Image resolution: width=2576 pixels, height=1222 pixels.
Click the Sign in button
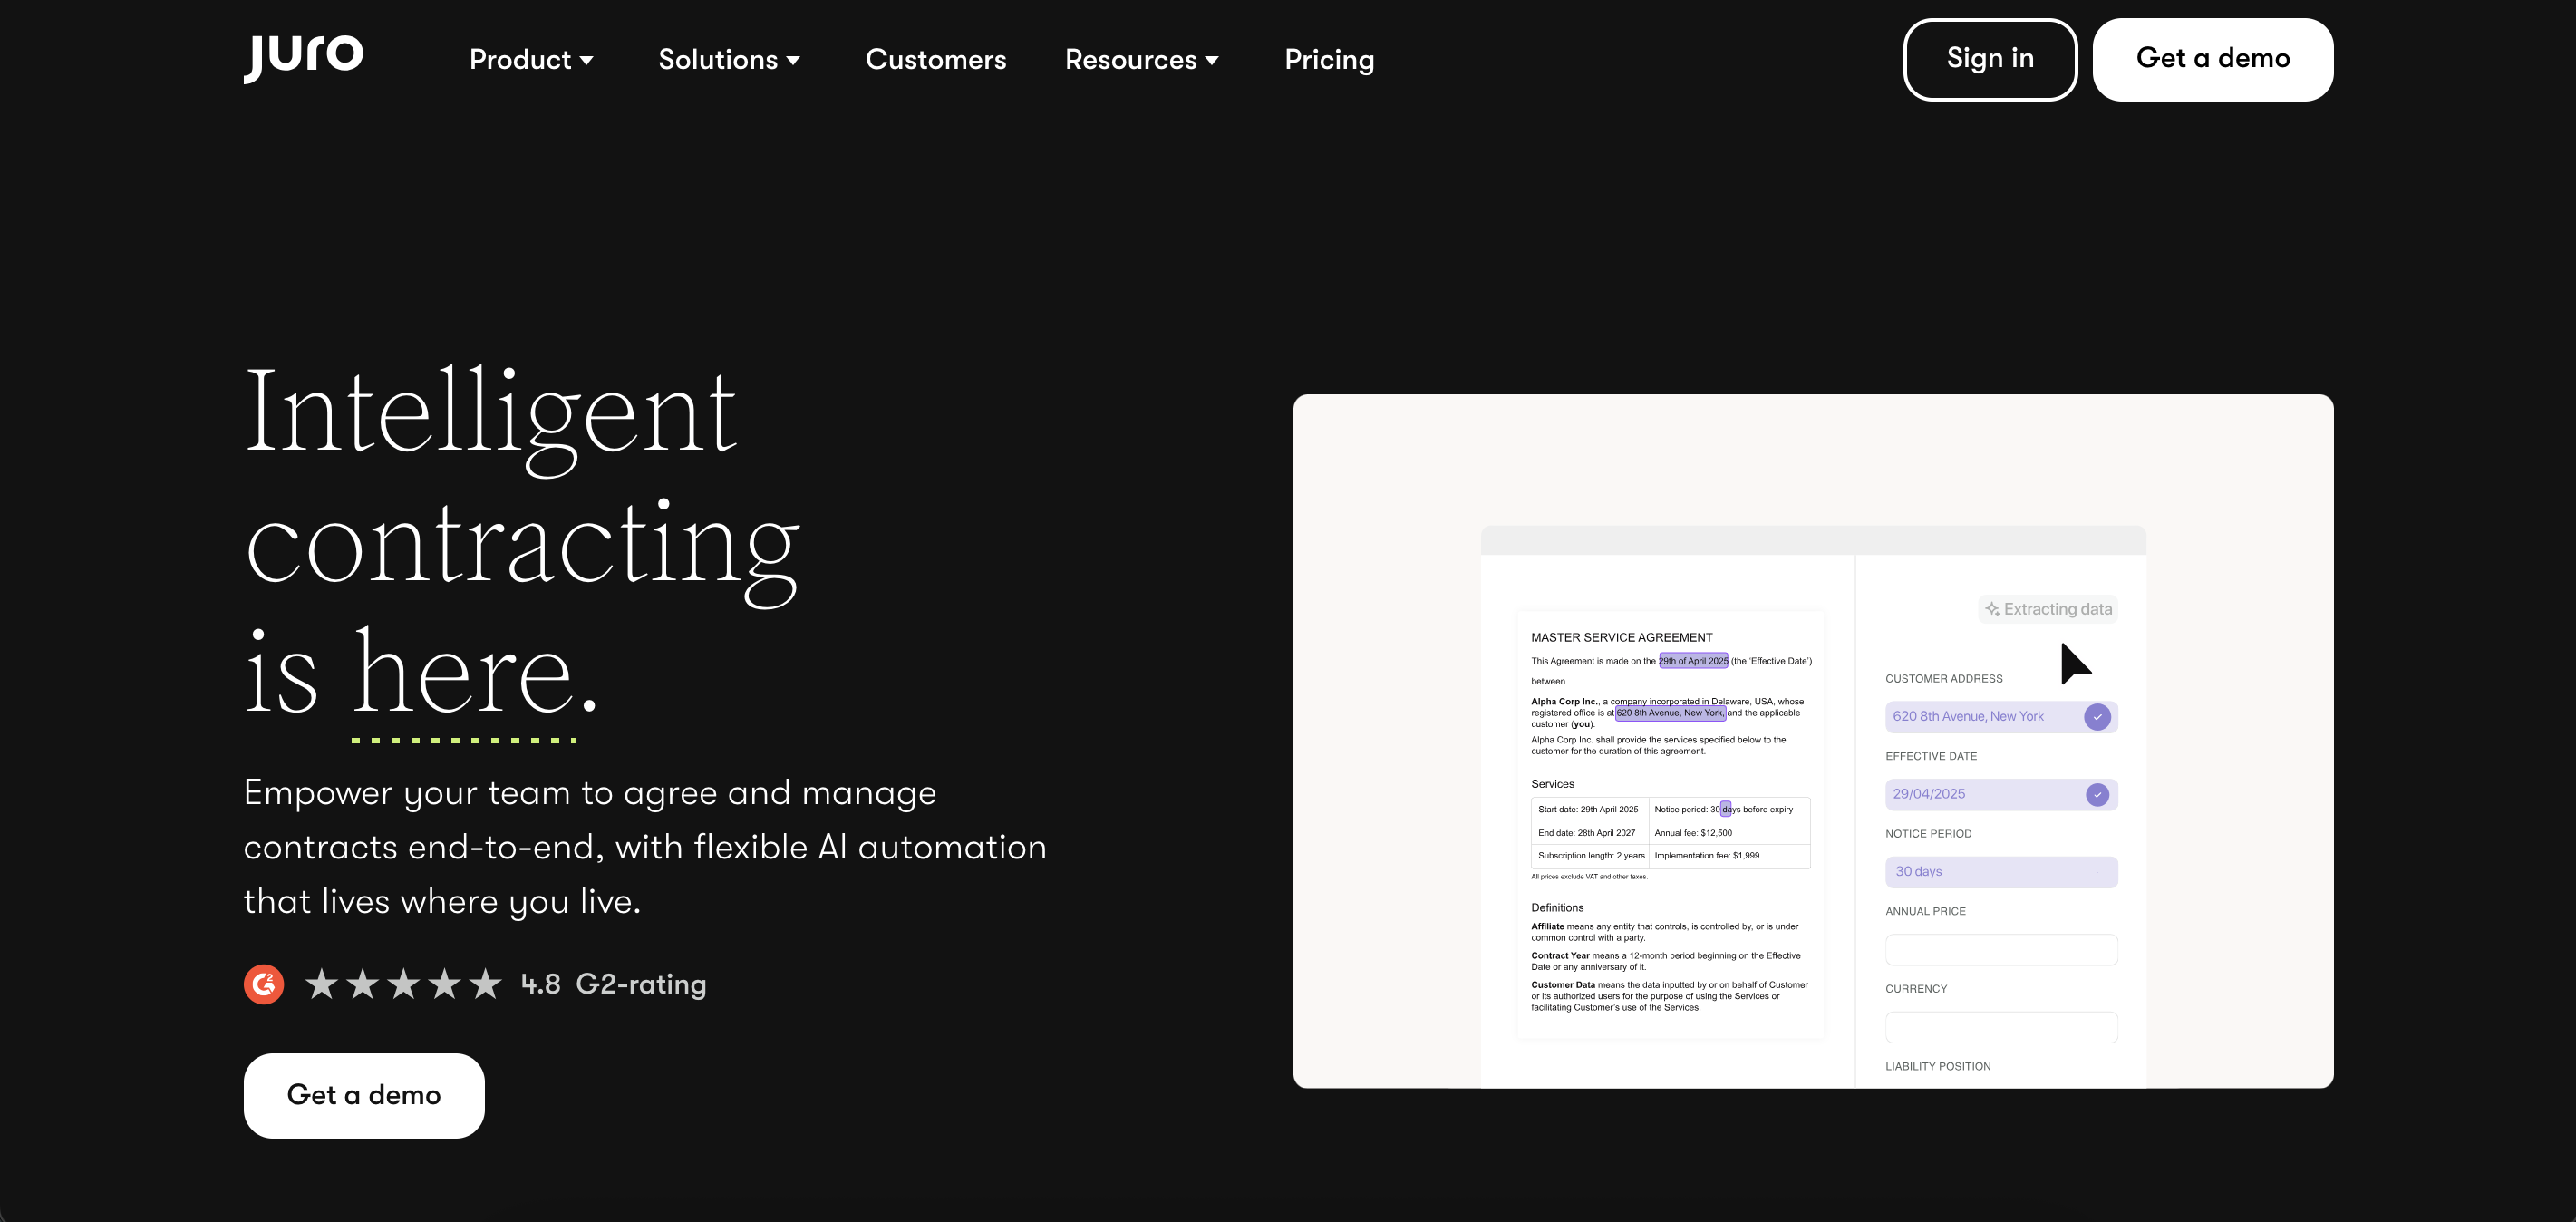pos(1989,59)
